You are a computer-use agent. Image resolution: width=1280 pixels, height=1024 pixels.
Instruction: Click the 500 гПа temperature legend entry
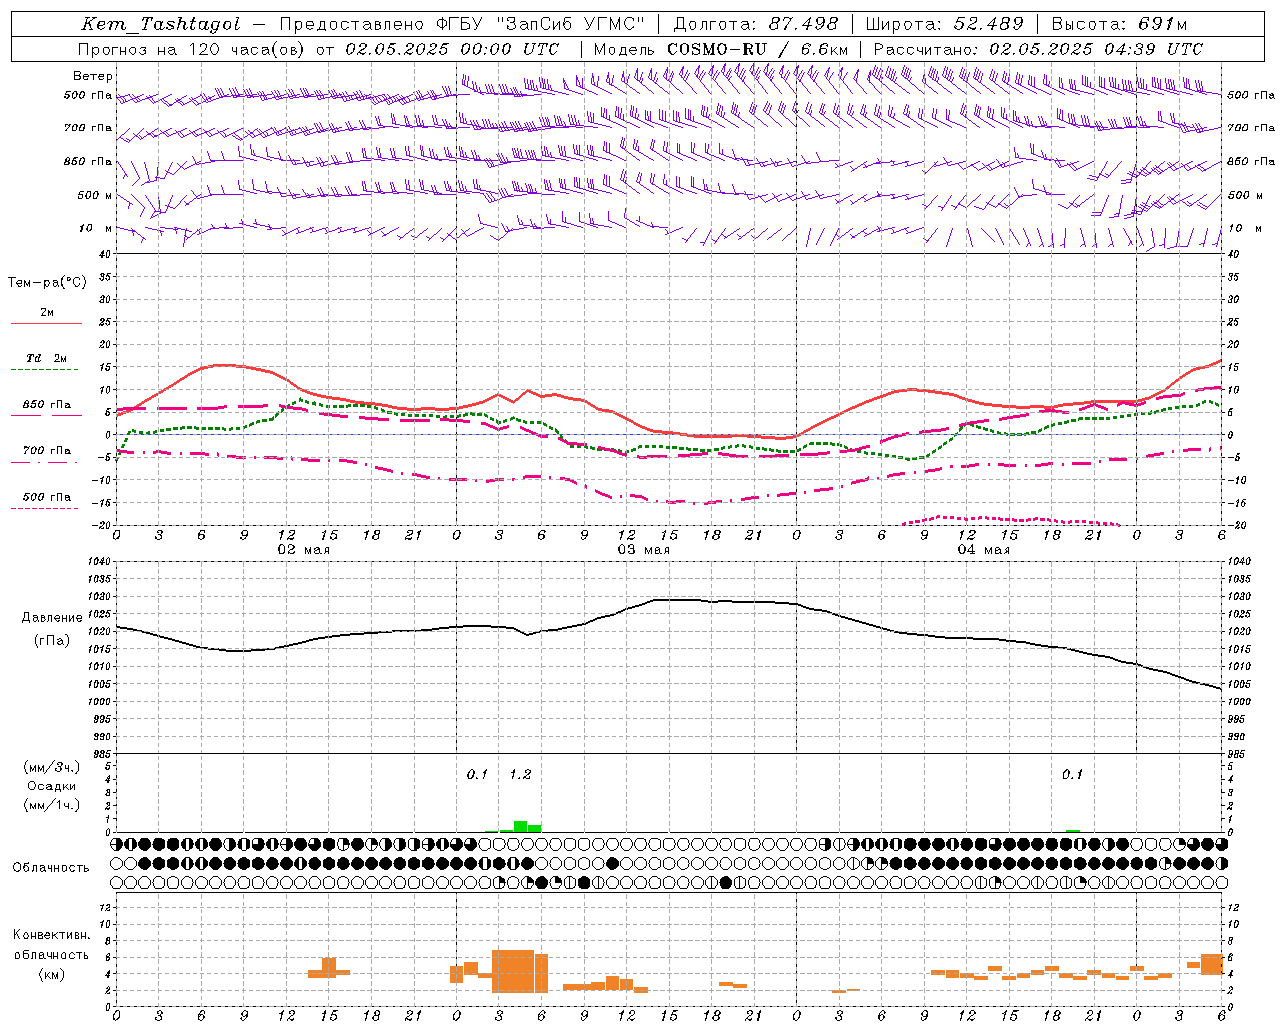[47, 497]
